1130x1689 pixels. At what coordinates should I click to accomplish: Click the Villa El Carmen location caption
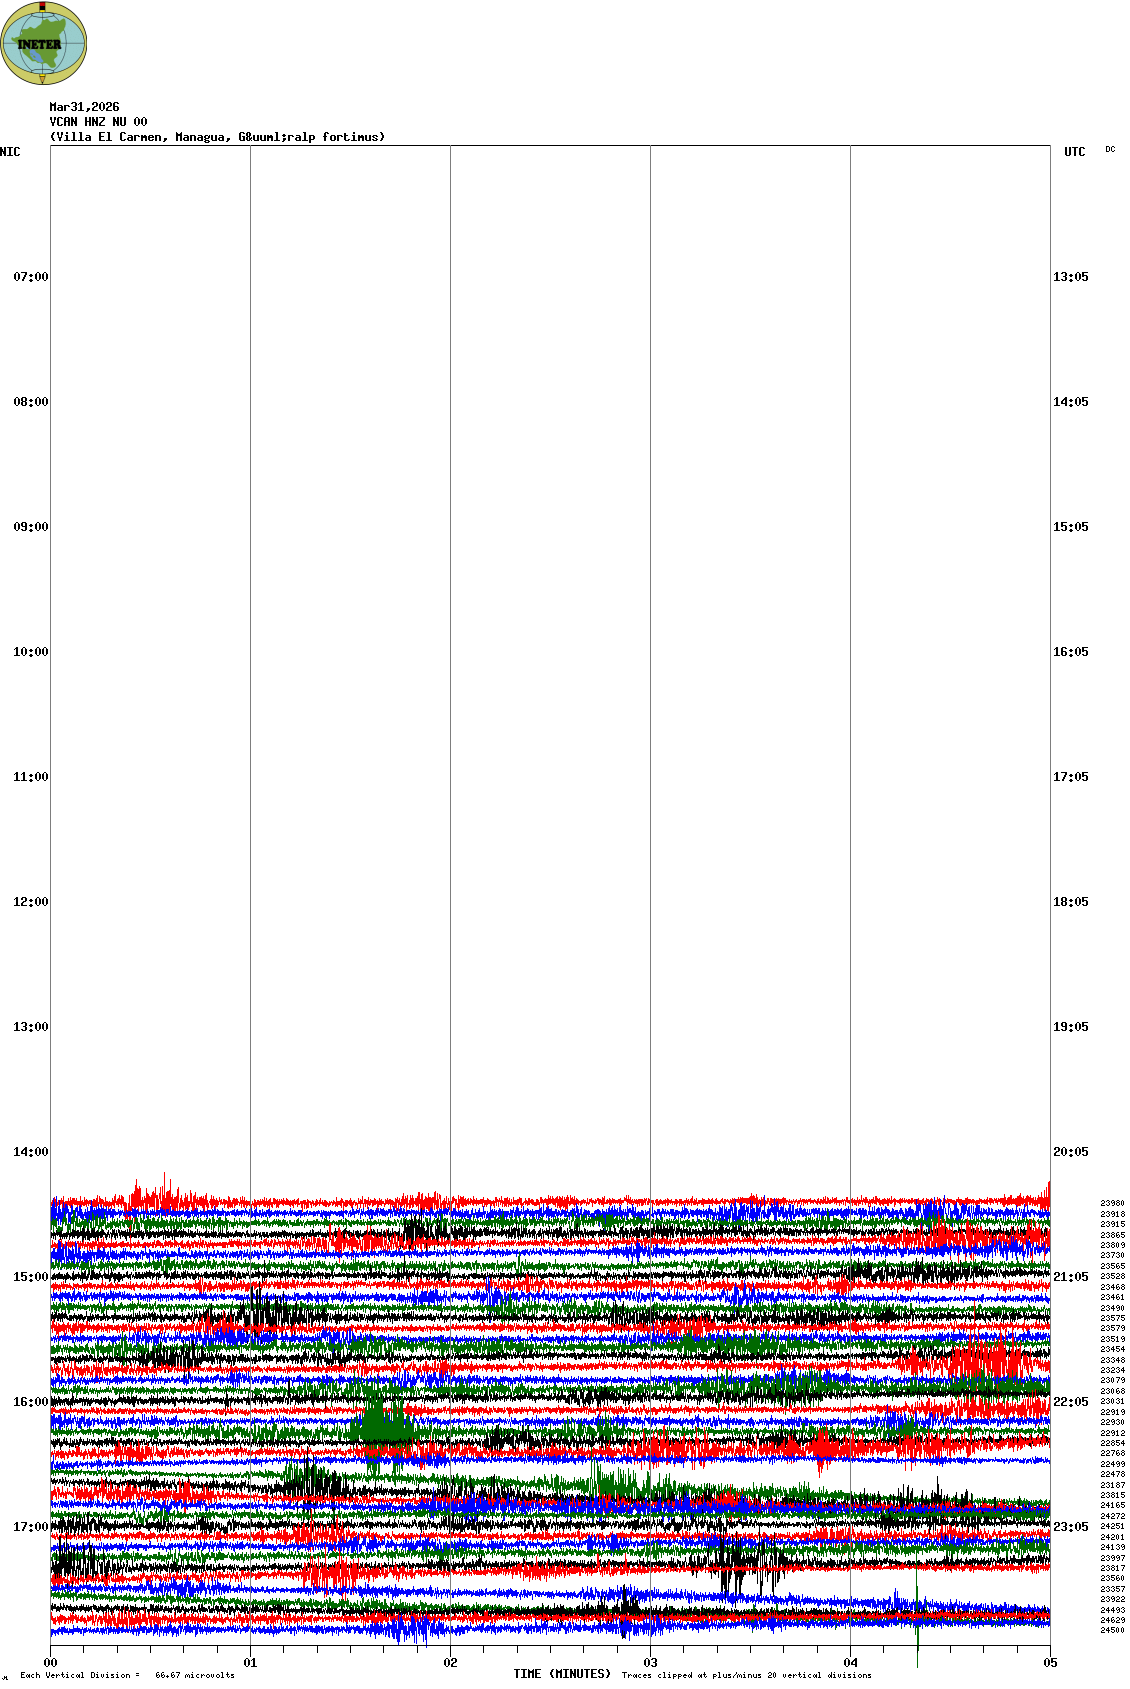coord(217,137)
